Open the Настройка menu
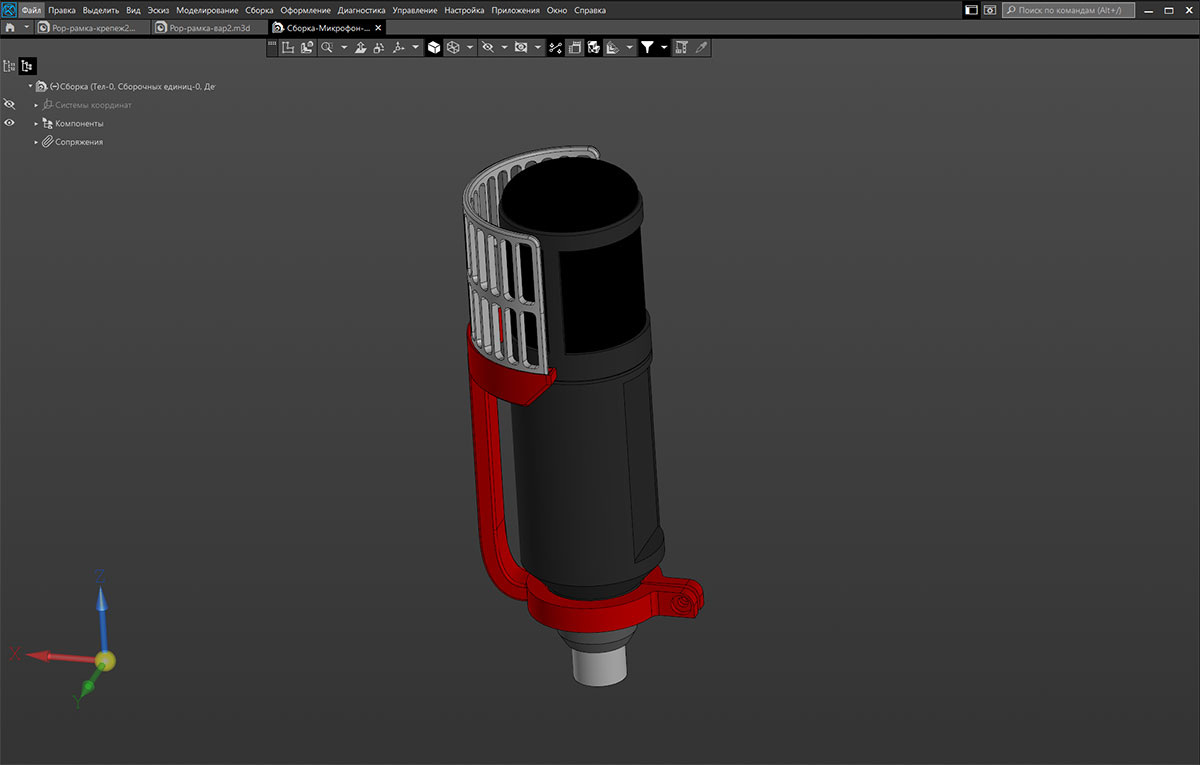Screen dimensions: 1200x765 tap(465, 10)
